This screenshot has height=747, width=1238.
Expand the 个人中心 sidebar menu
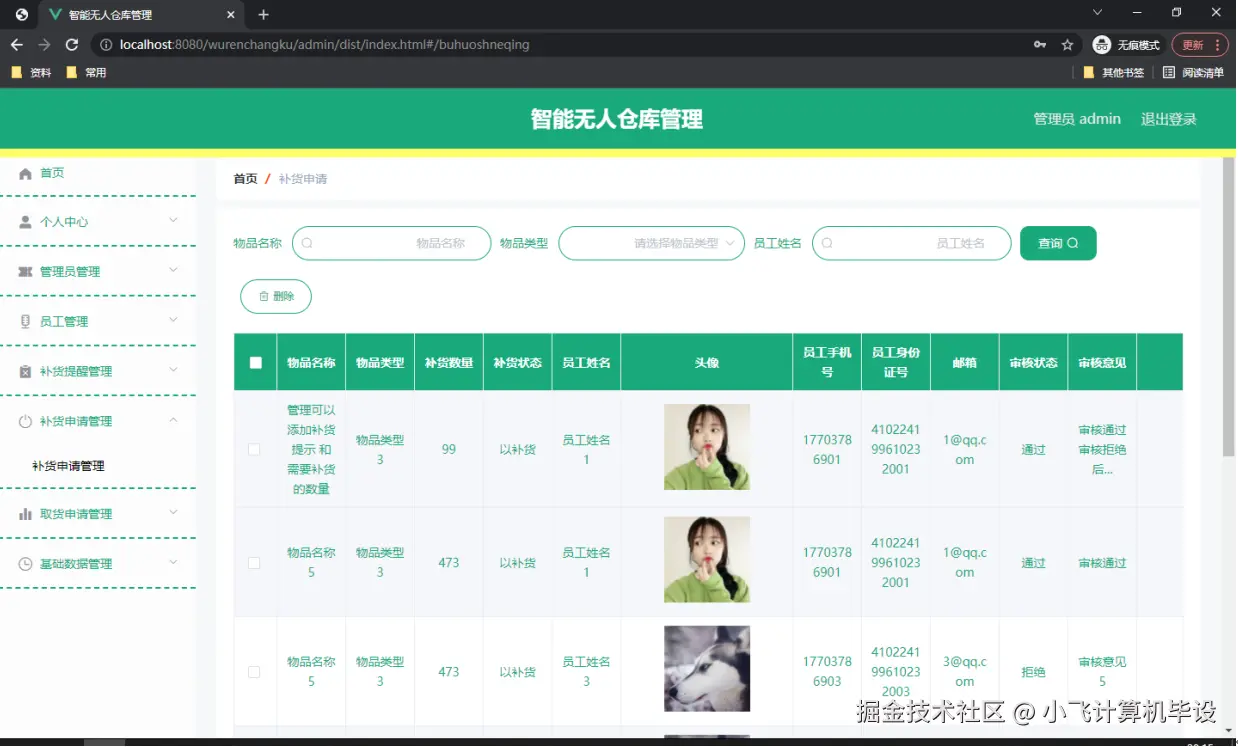pyautogui.click(x=173, y=221)
